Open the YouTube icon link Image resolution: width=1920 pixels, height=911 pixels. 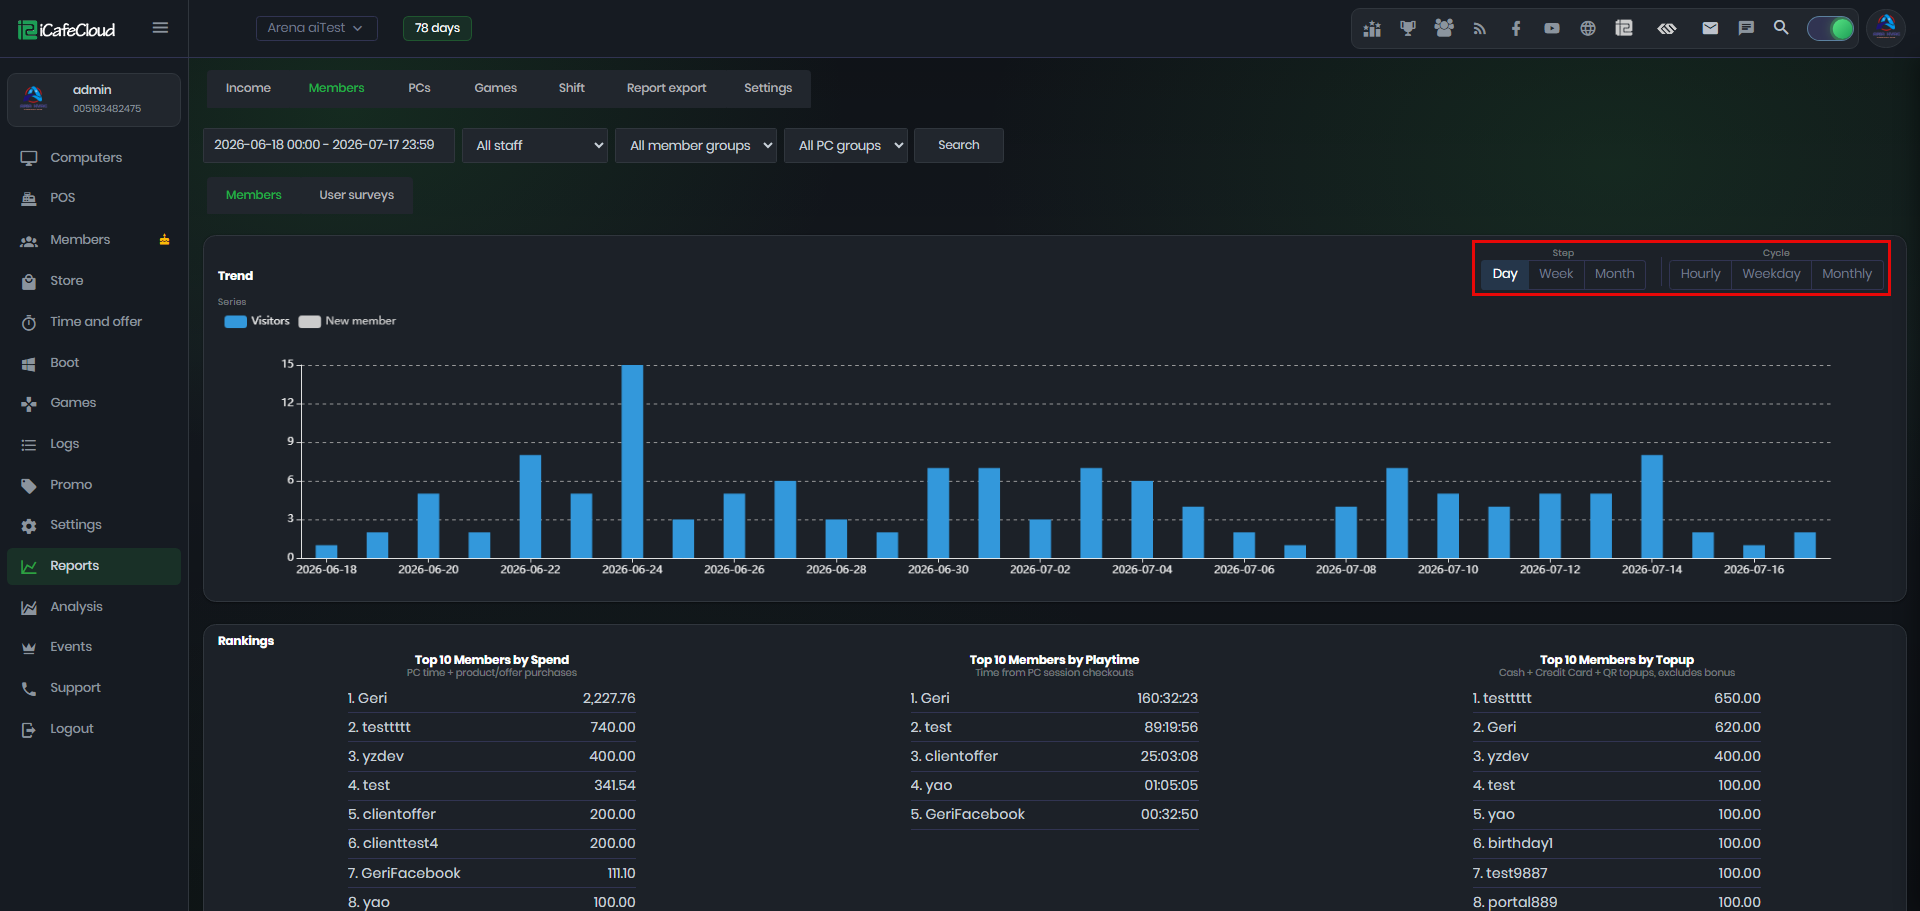(1552, 28)
